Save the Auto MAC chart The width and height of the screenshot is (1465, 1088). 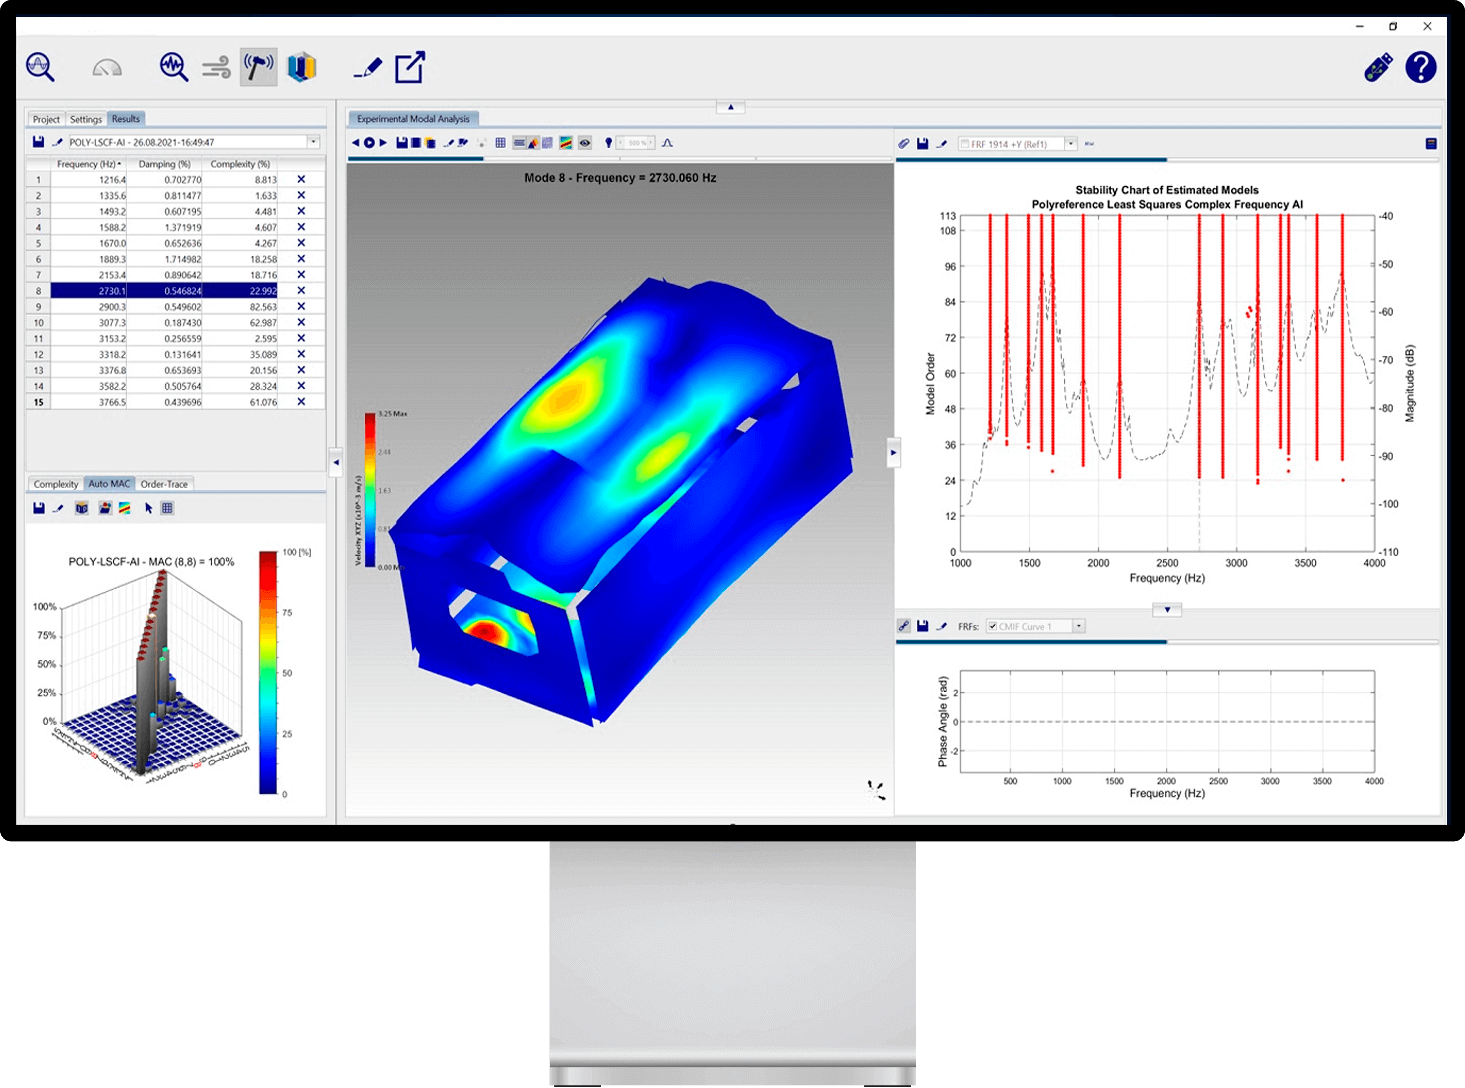pos(39,508)
